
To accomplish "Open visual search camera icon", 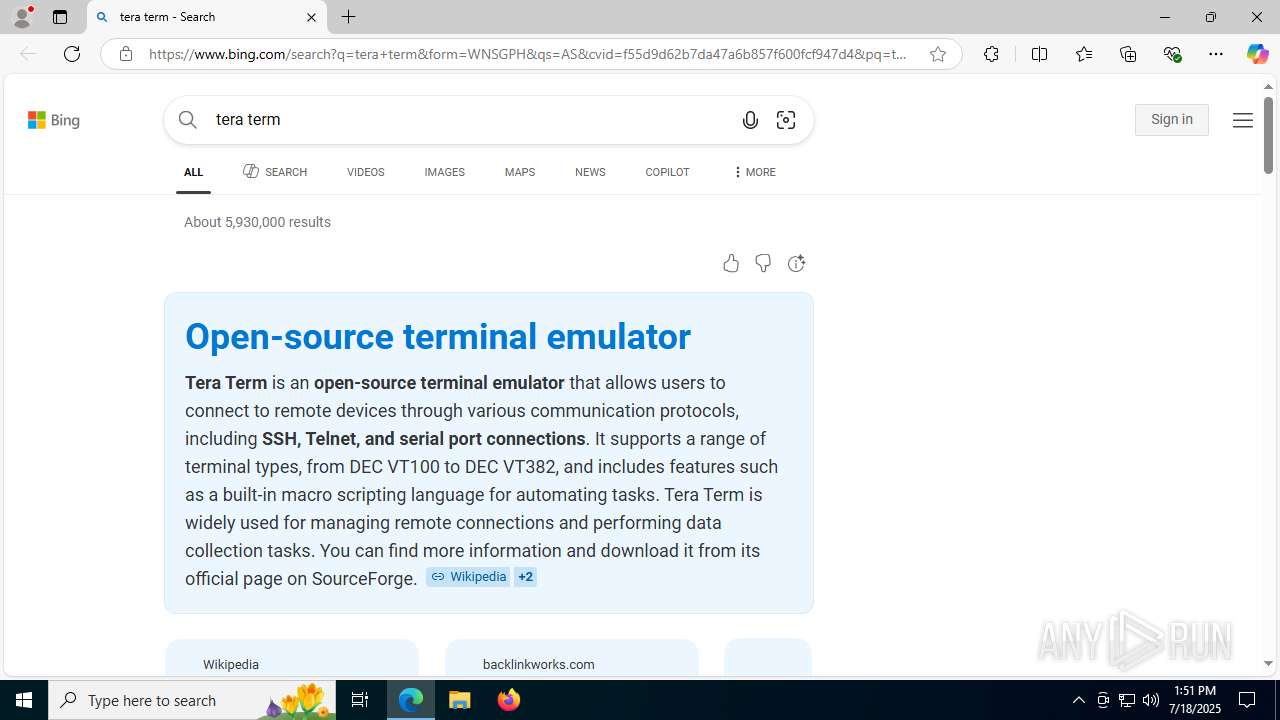I will click(786, 120).
